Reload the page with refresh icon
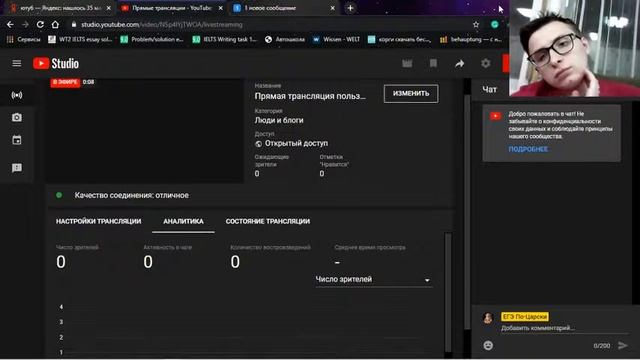The width and height of the screenshot is (640, 360). pos(40,24)
